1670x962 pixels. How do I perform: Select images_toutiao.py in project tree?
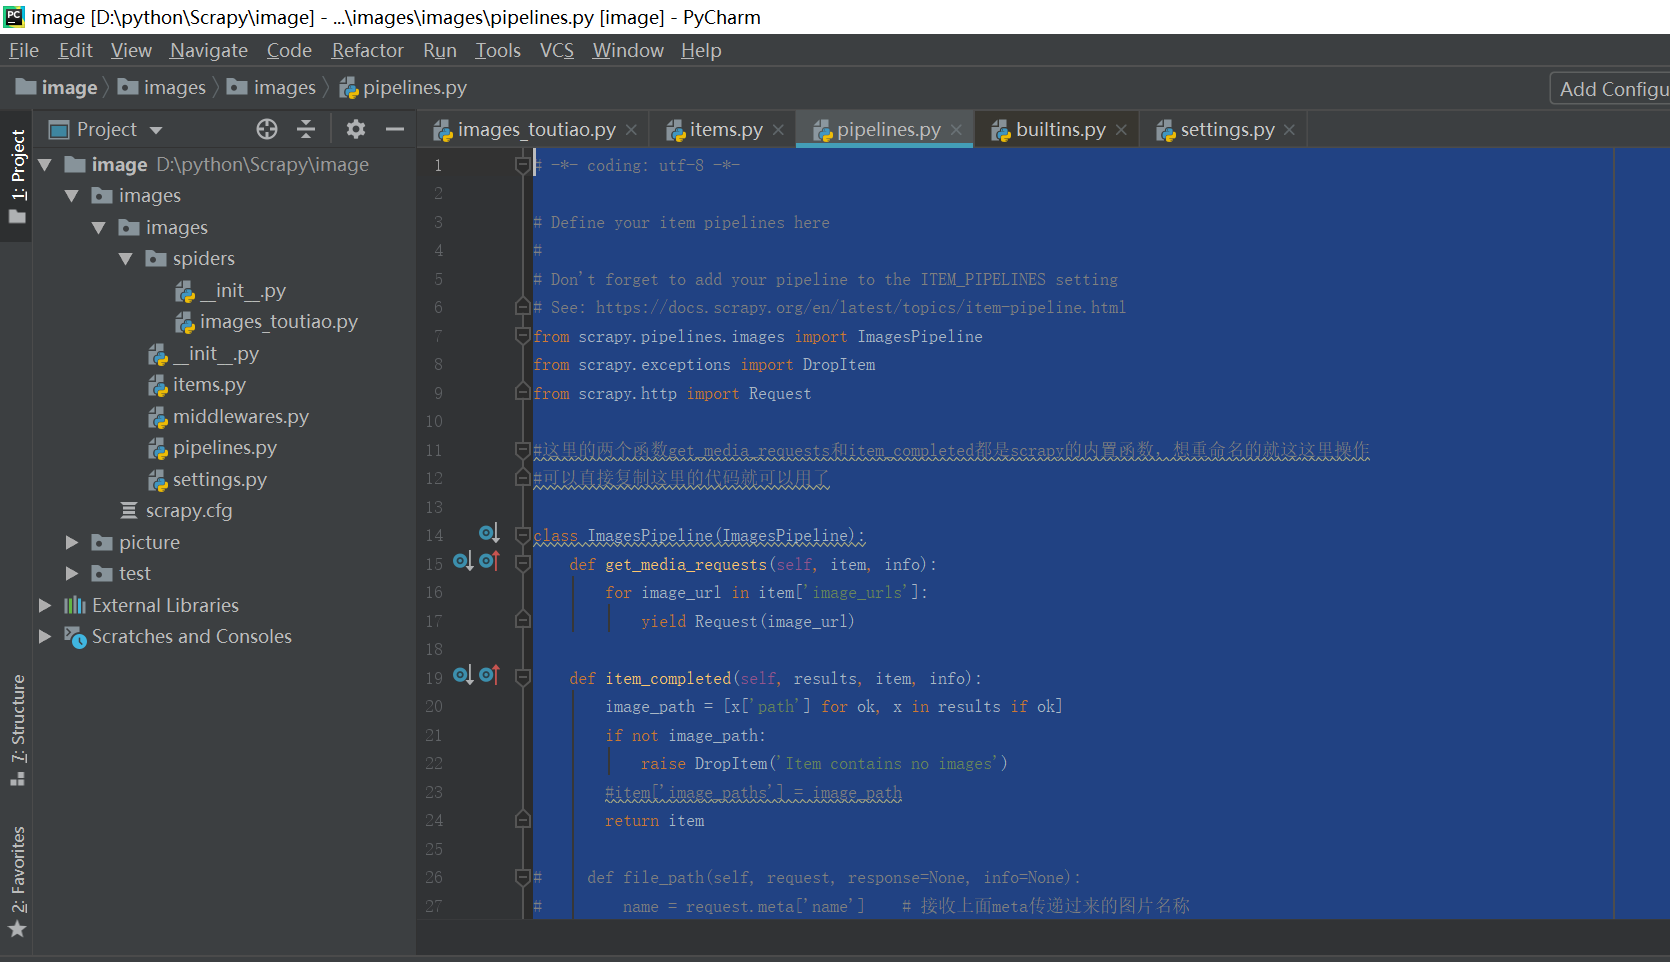pos(278,322)
